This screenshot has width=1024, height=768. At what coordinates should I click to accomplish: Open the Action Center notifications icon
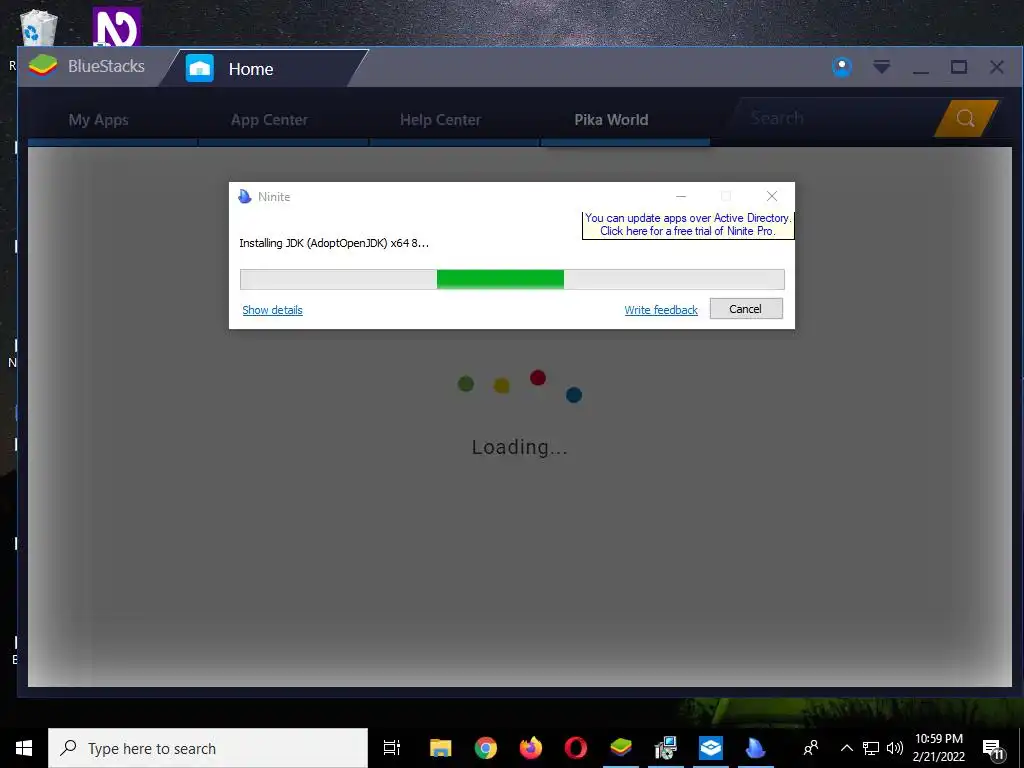click(x=993, y=749)
